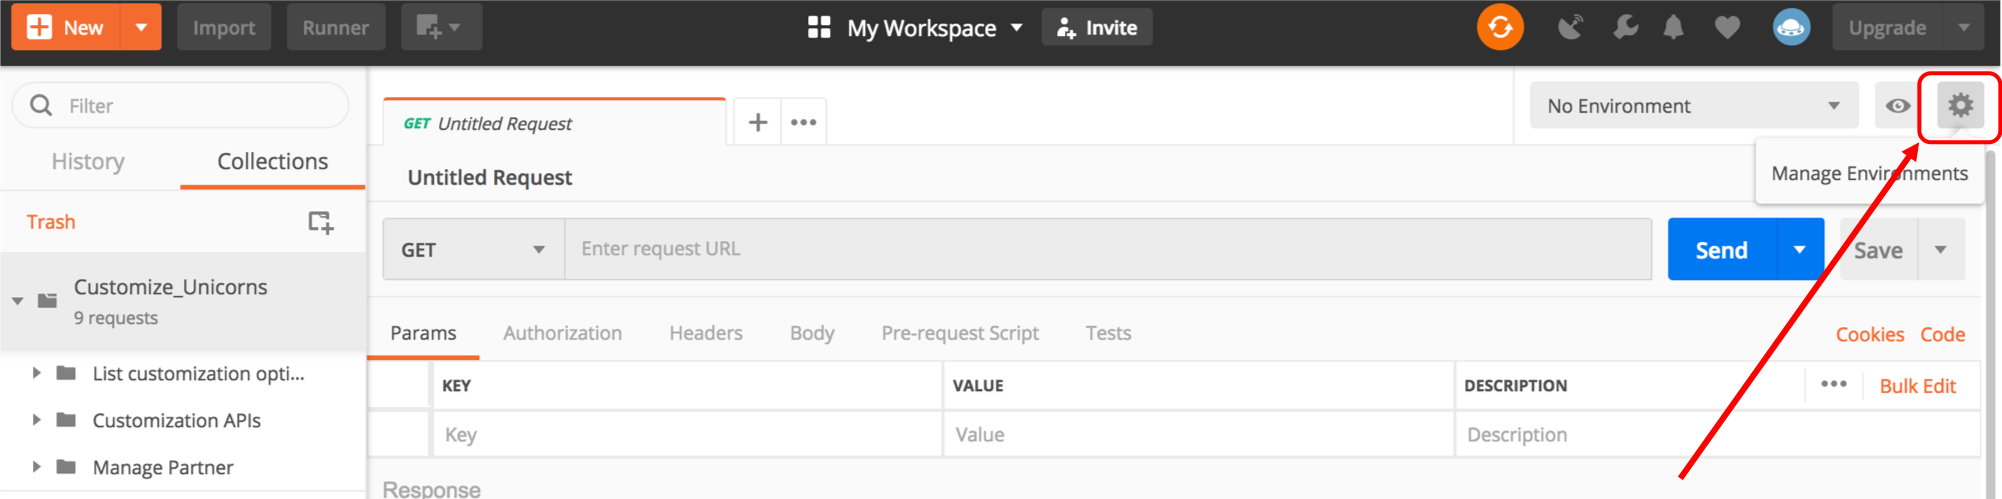This screenshot has height=499, width=2002.
Task: Click the Bulk Edit link
Action: coord(1917,386)
